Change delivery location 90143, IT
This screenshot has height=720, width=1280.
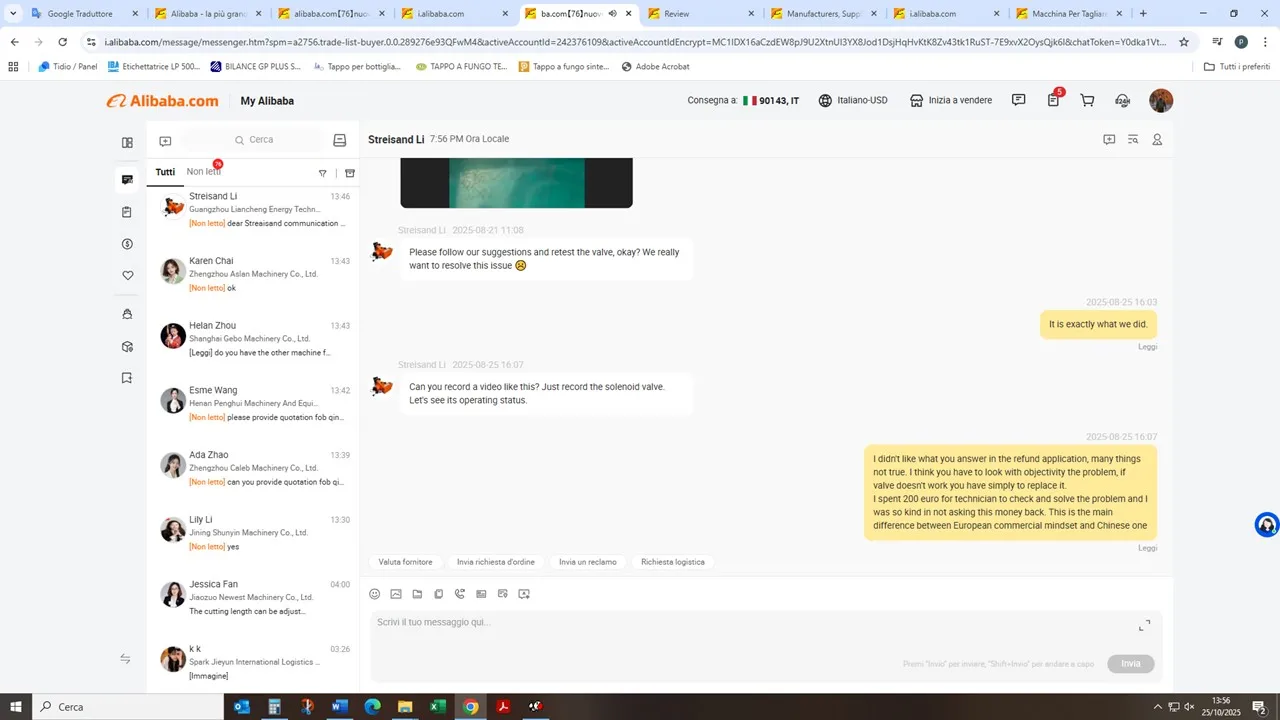point(770,101)
